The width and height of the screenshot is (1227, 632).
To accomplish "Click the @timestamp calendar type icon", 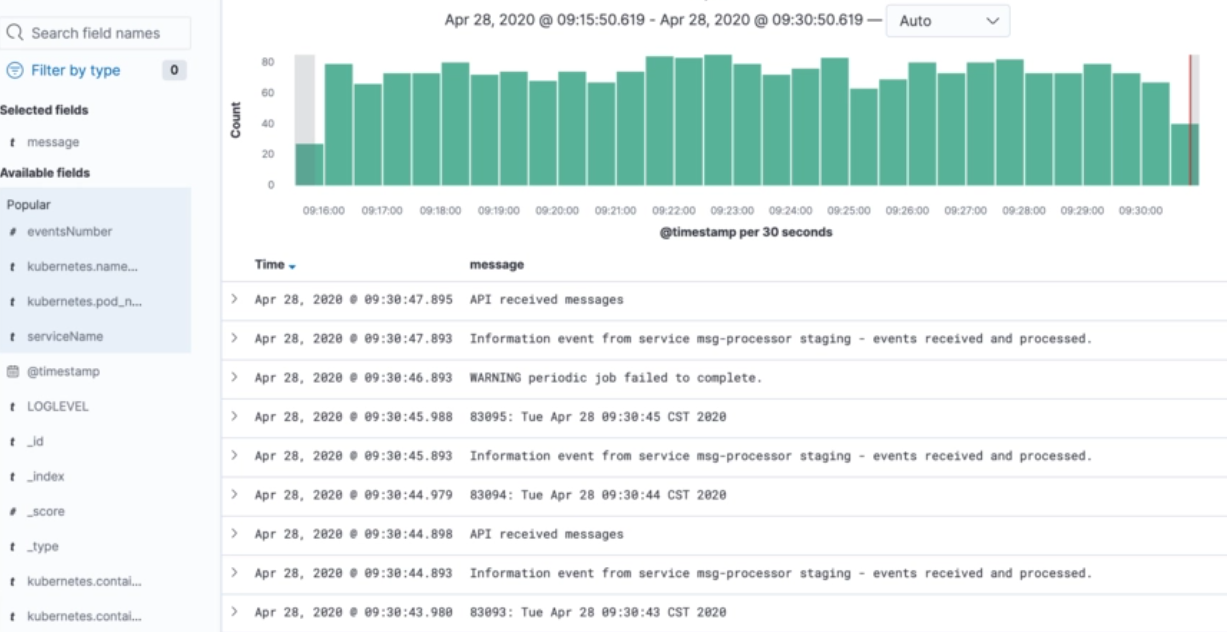I will [x=12, y=372].
